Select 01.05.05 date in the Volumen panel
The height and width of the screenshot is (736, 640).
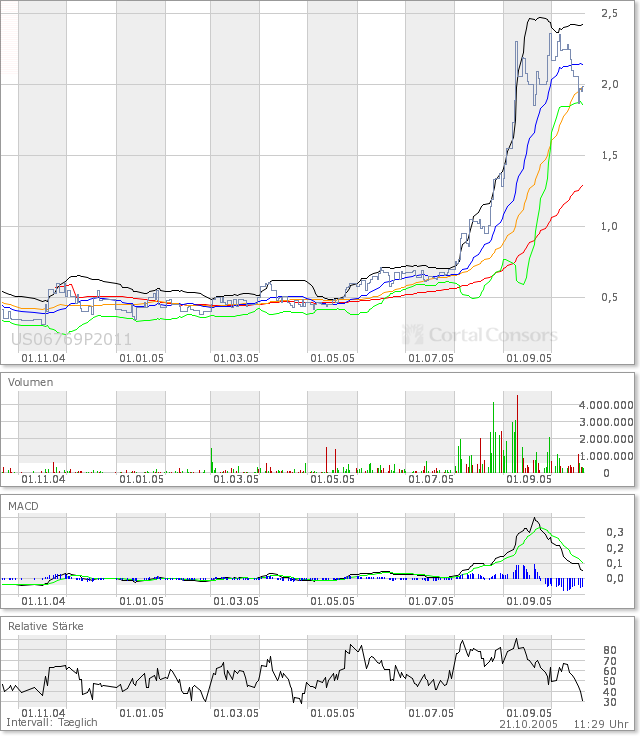(x=333, y=479)
